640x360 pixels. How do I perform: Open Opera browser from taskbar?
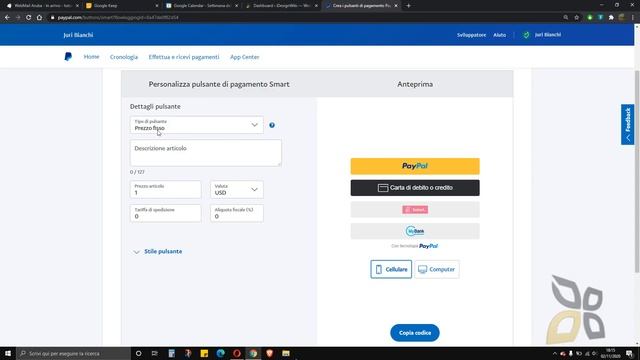click(237, 353)
